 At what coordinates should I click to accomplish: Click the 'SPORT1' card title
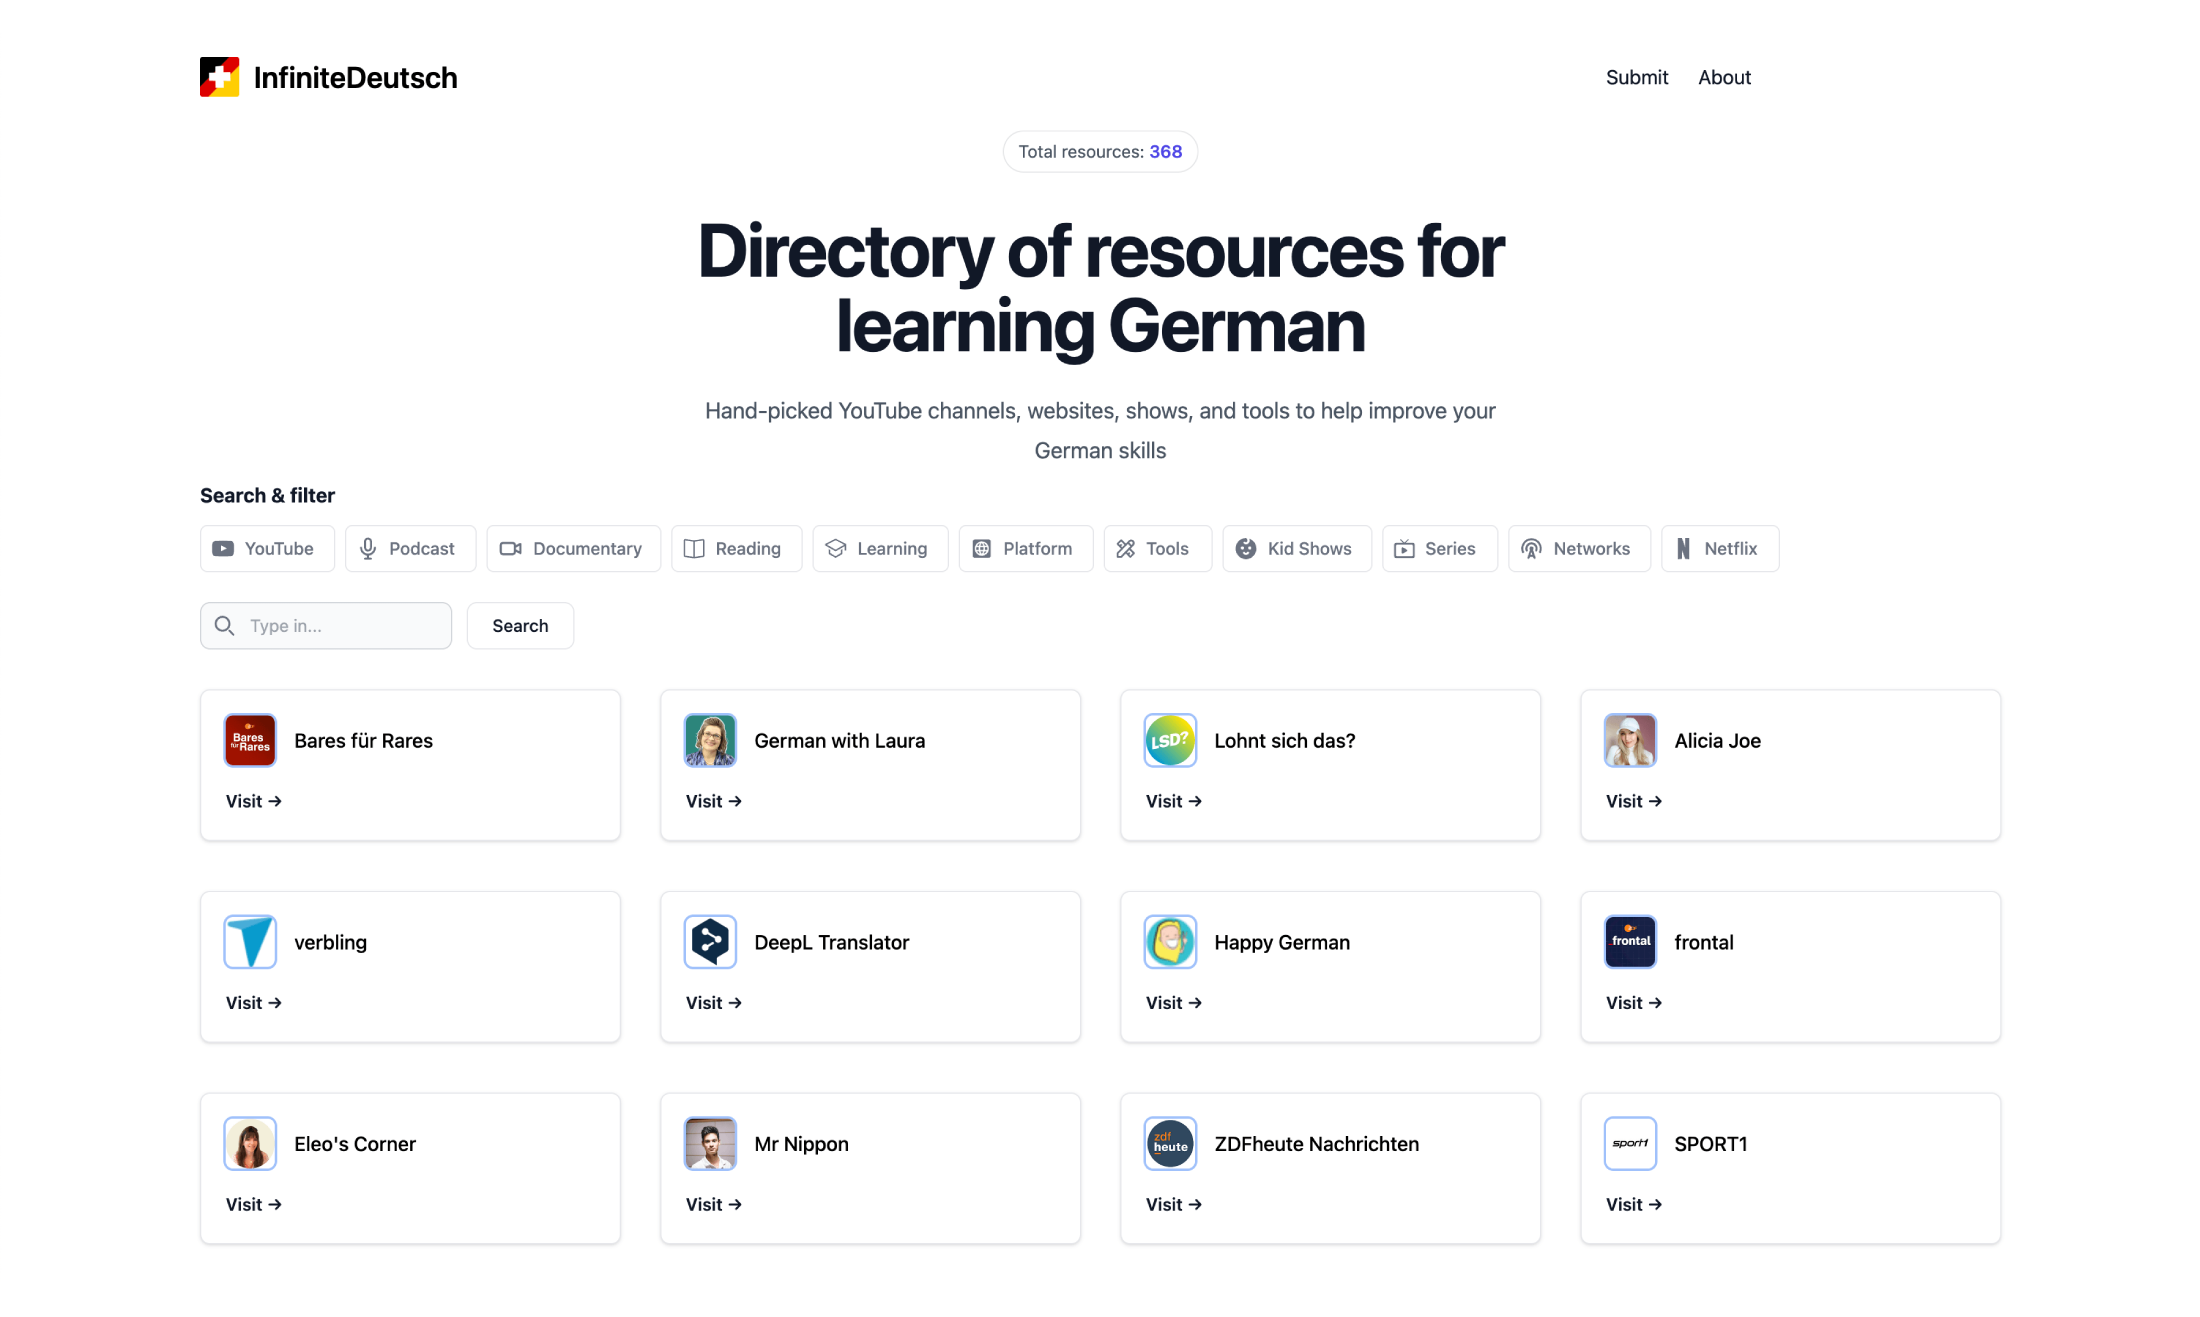tap(1711, 1144)
